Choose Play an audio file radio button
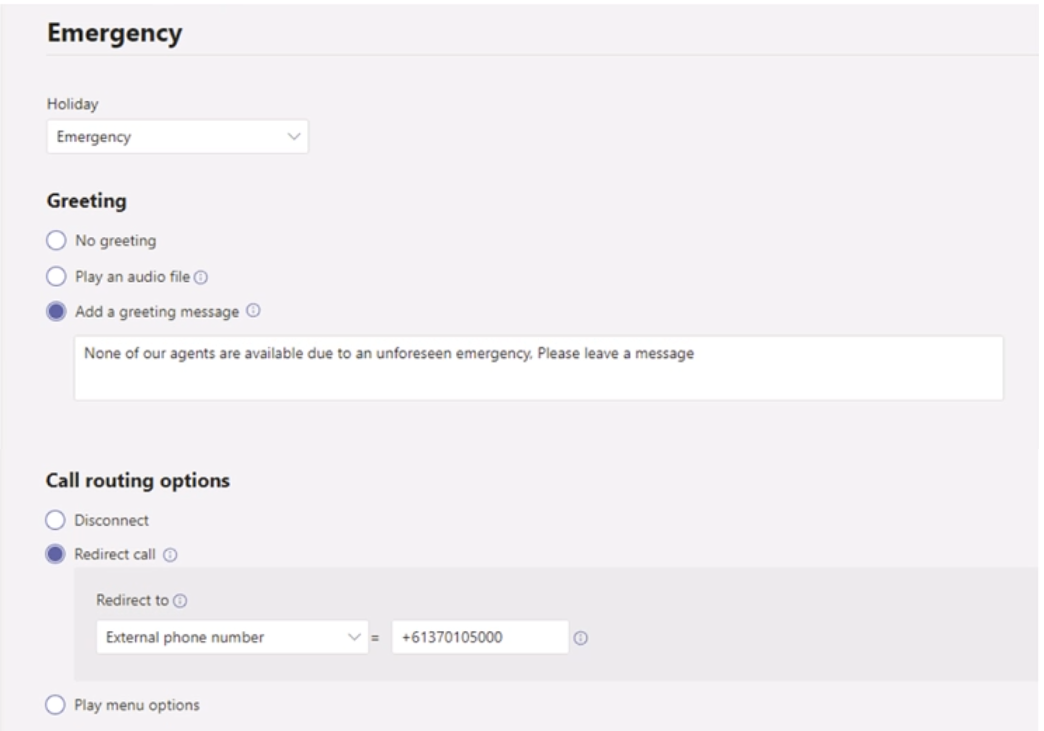Viewport: 1044px width, 731px height. click(x=56, y=277)
